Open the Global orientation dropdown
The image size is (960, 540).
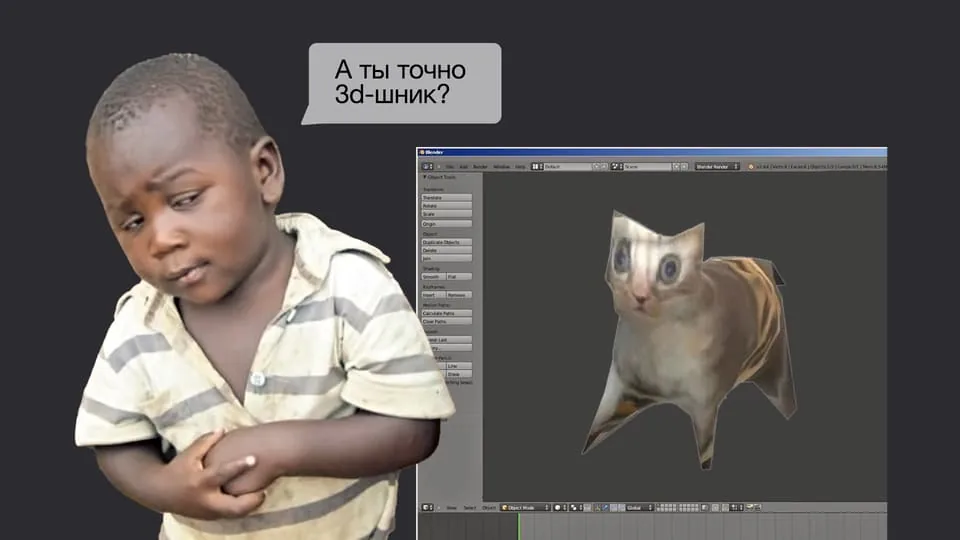(x=639, y=508)
